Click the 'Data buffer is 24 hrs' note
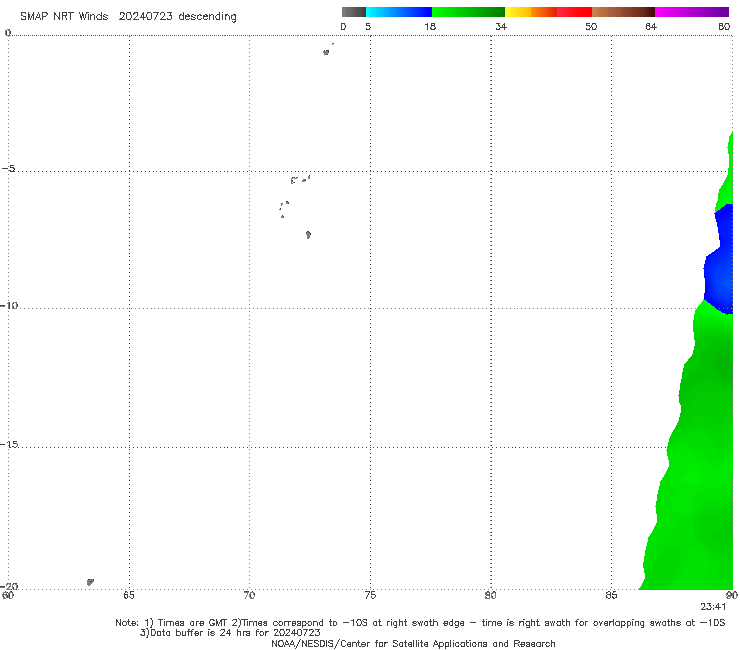Viewport: 740px width, 650px height. pyautogui.click(x=230, y=633)
